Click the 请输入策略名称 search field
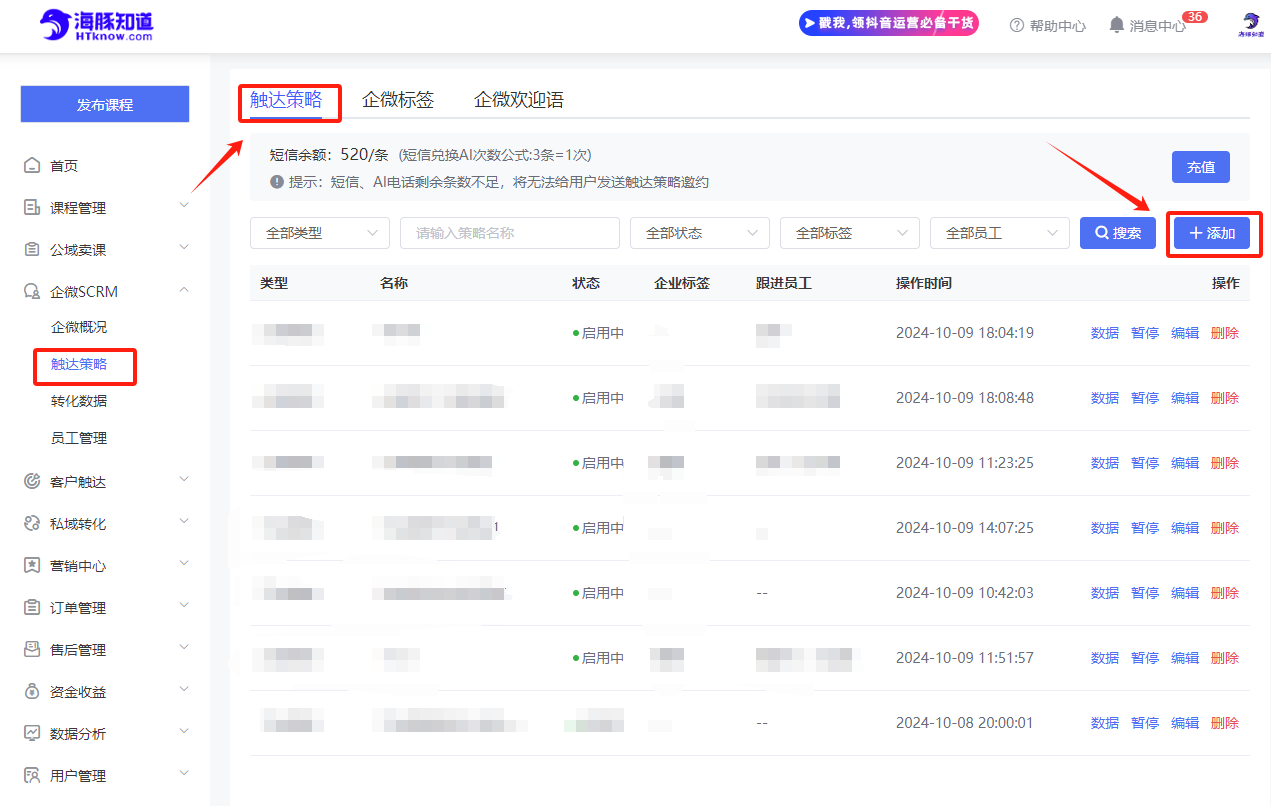Screen dimensions: 1271x806 [510, 233]
